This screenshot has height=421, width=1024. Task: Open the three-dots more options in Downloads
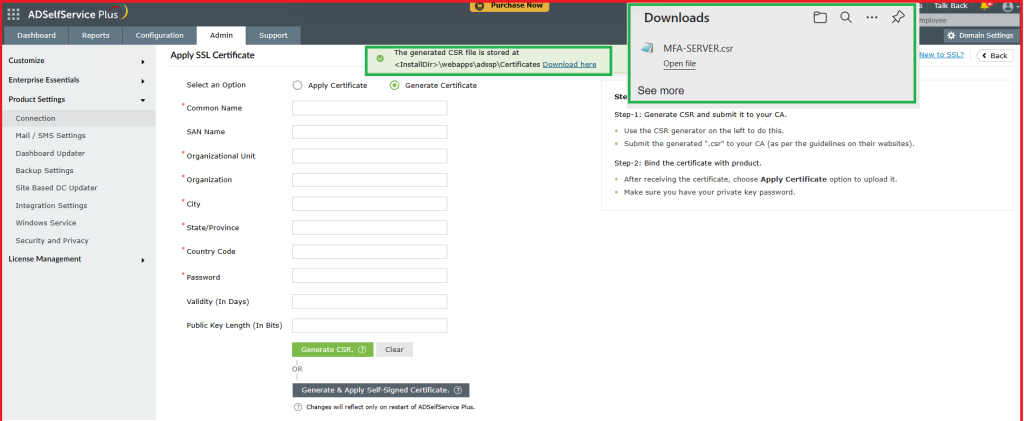[x=872, y=18]
